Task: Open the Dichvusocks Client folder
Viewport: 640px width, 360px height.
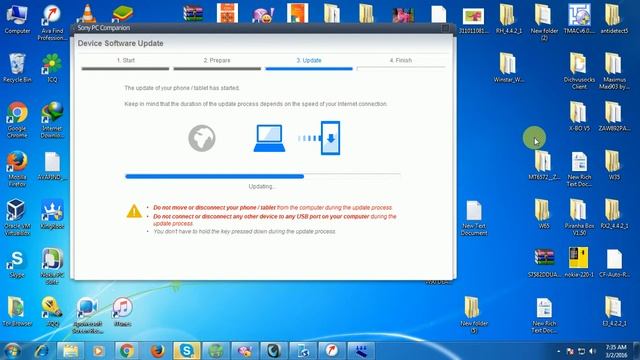Action: pos(579,71)
